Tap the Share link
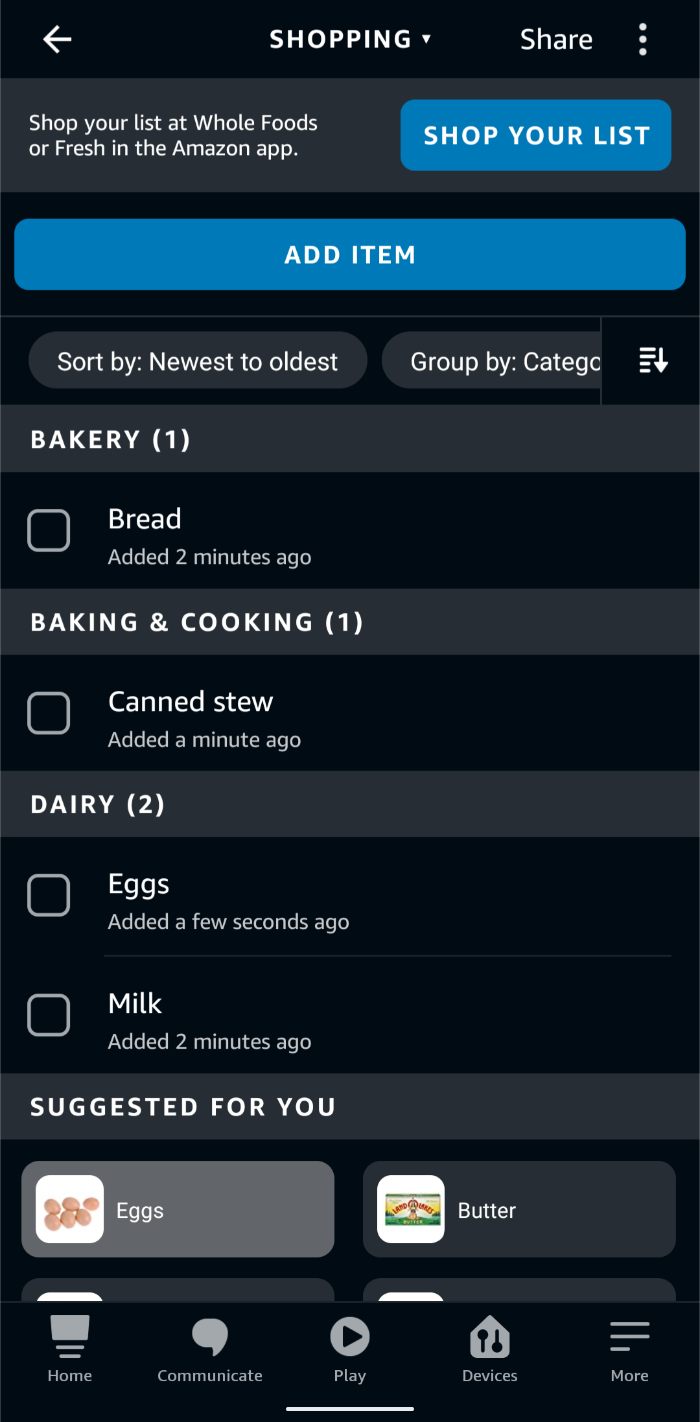The image size is (700, 1422). (556, 40)
